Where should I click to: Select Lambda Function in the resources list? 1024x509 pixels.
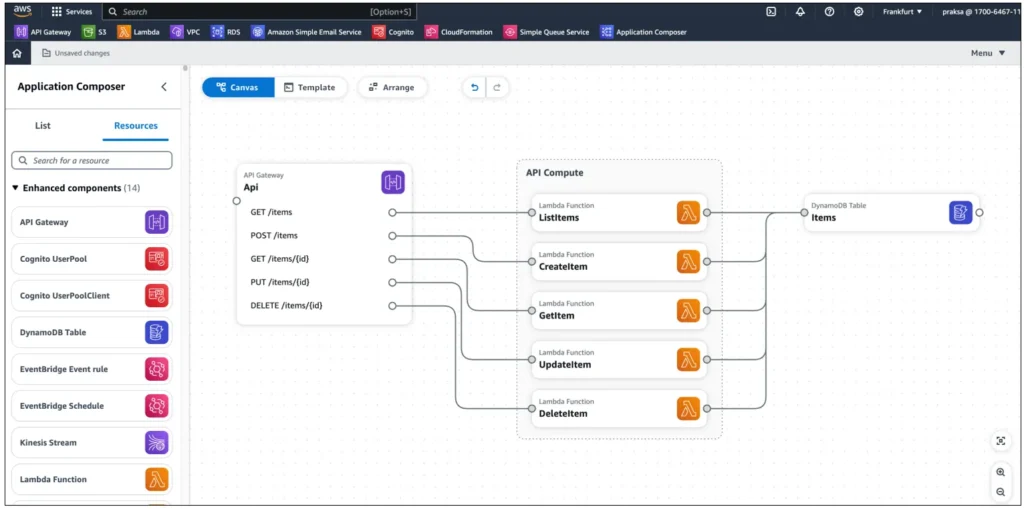91,479
